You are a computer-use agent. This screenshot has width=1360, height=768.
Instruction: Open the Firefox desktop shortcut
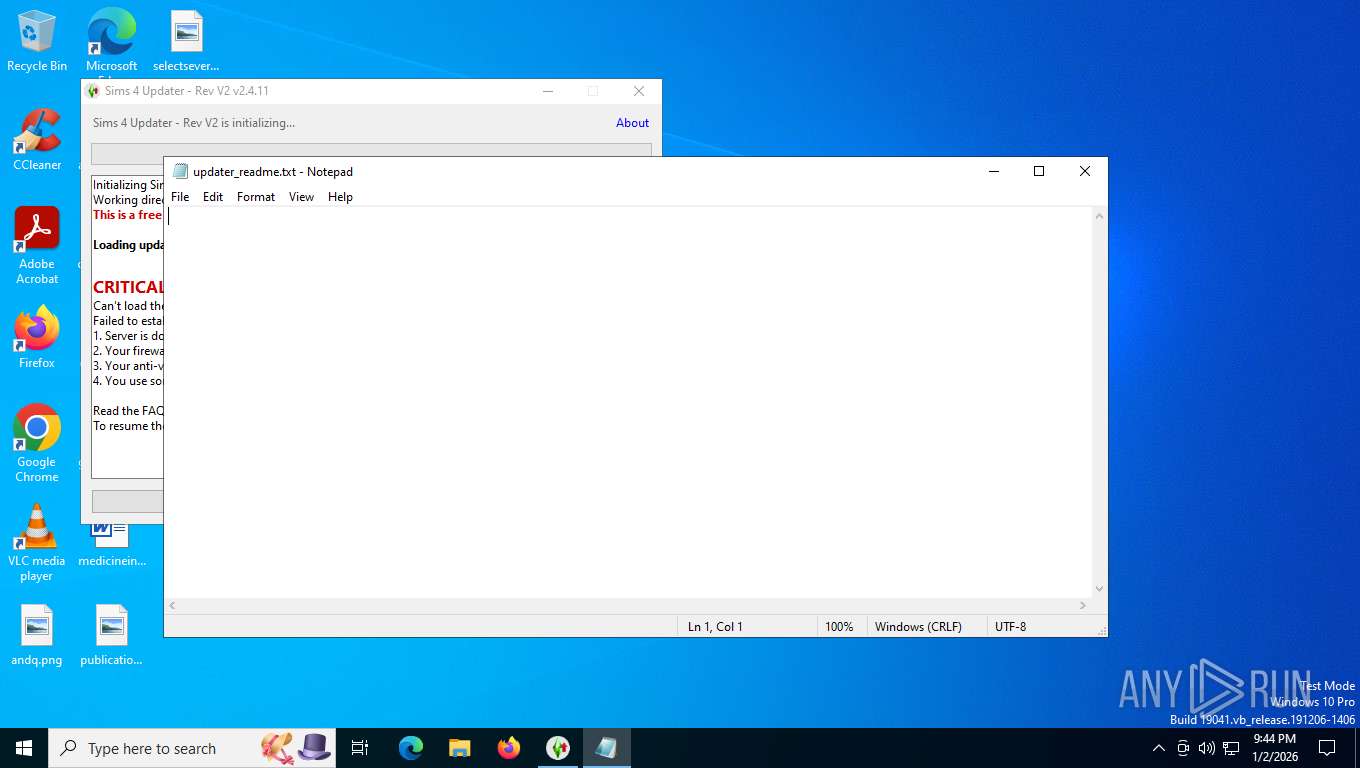37,338
